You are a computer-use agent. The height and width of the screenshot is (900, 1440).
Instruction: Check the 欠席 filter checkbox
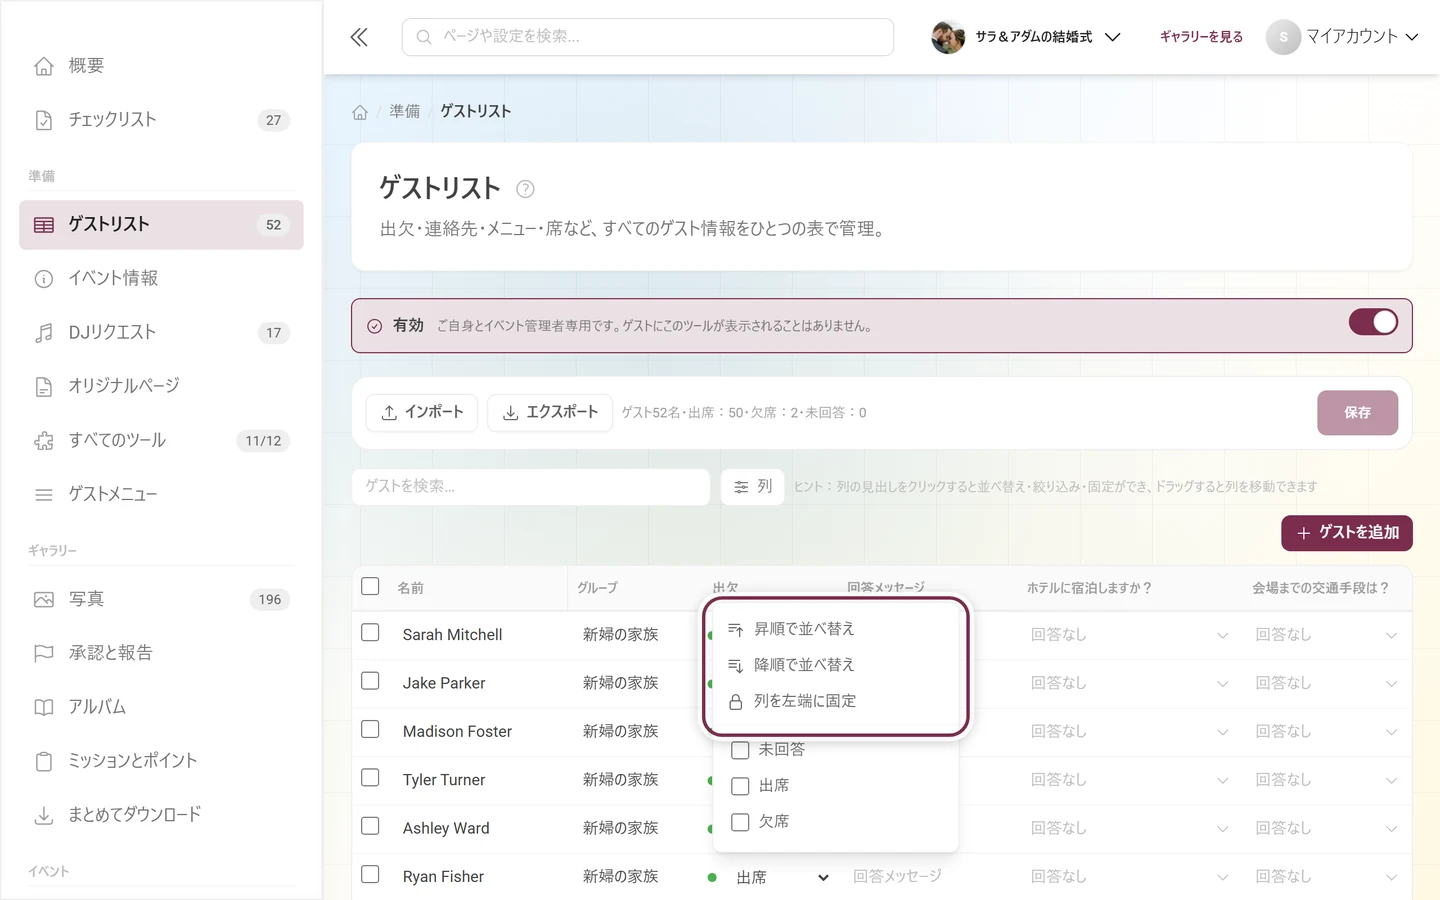coord(740,822)
